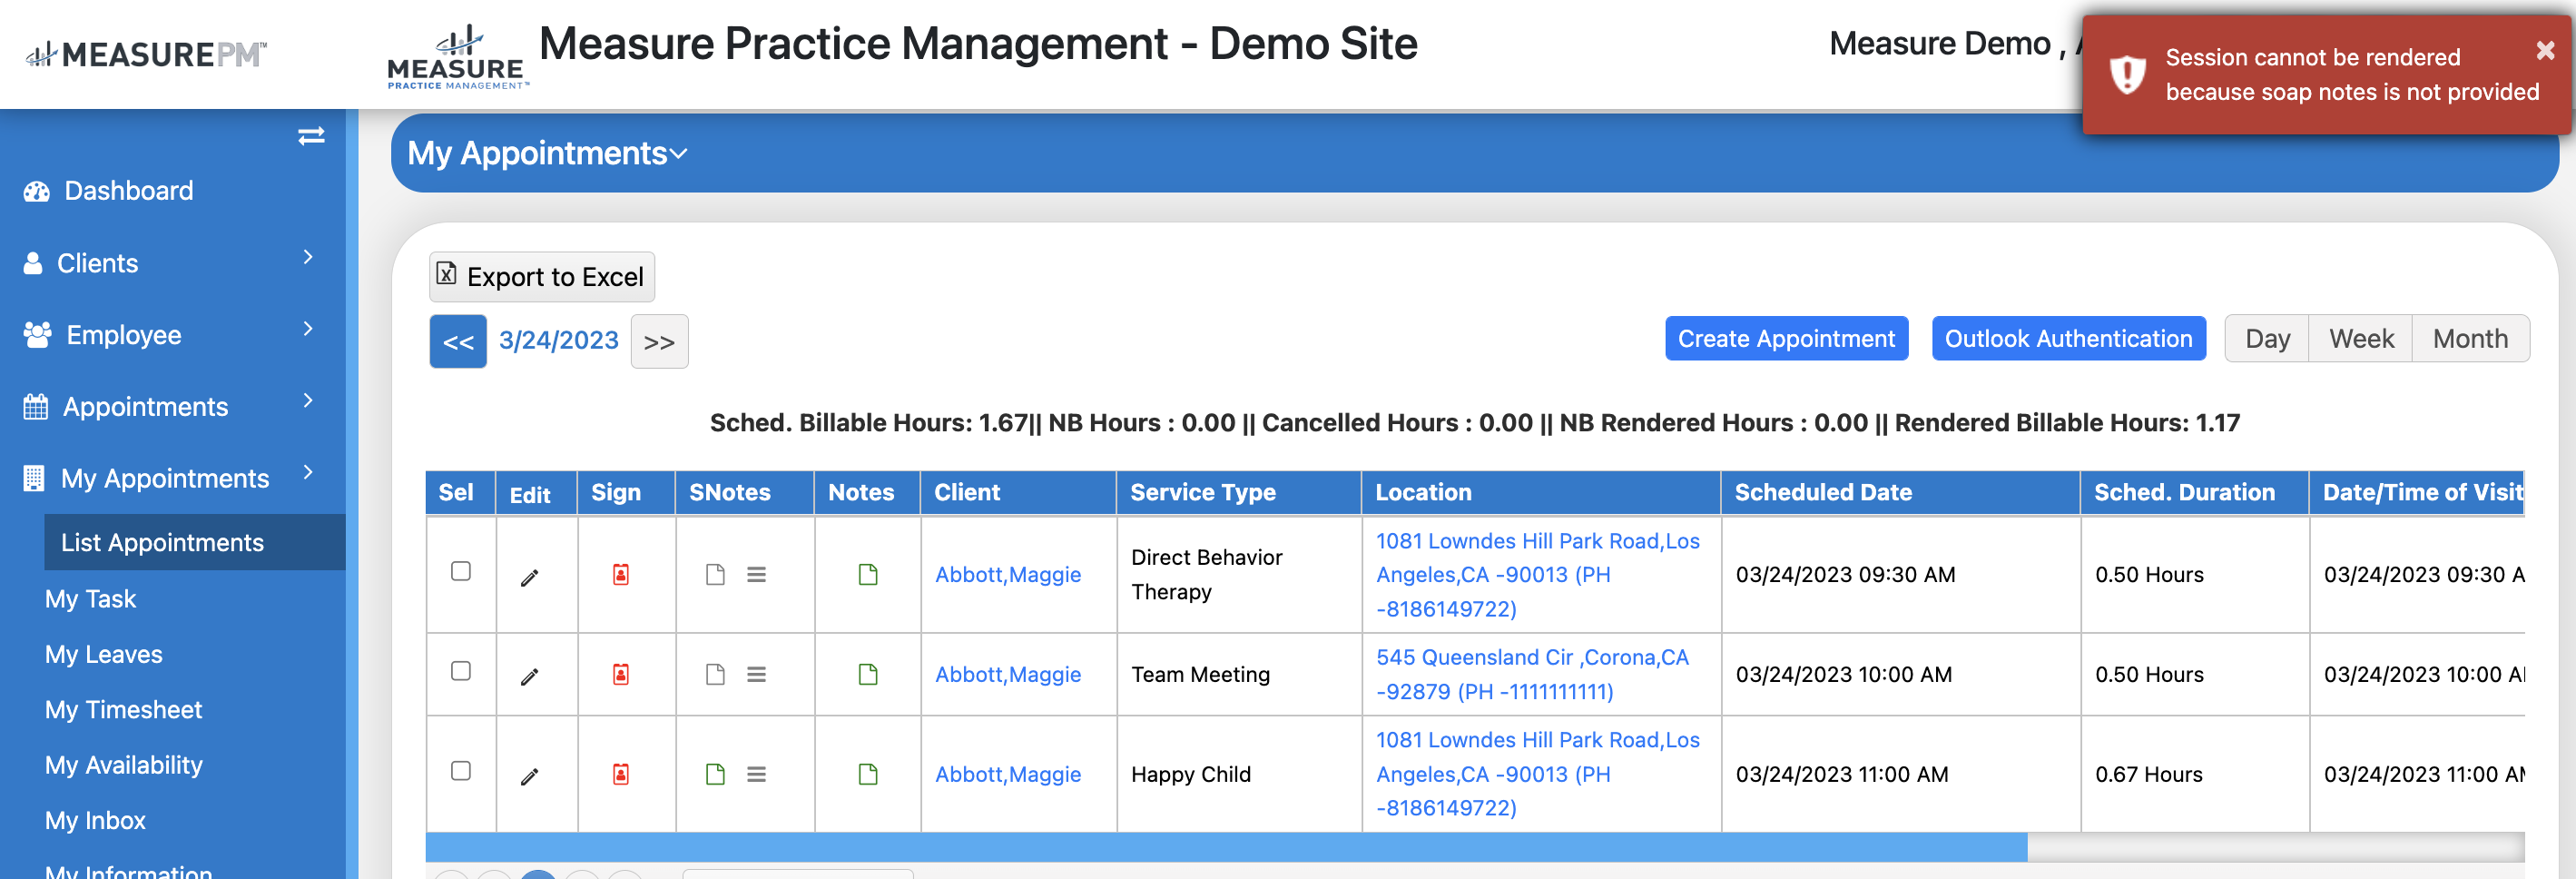The image size is (2576, 879).
Task: Go to previous date with << button
Action: pos(458,342)
